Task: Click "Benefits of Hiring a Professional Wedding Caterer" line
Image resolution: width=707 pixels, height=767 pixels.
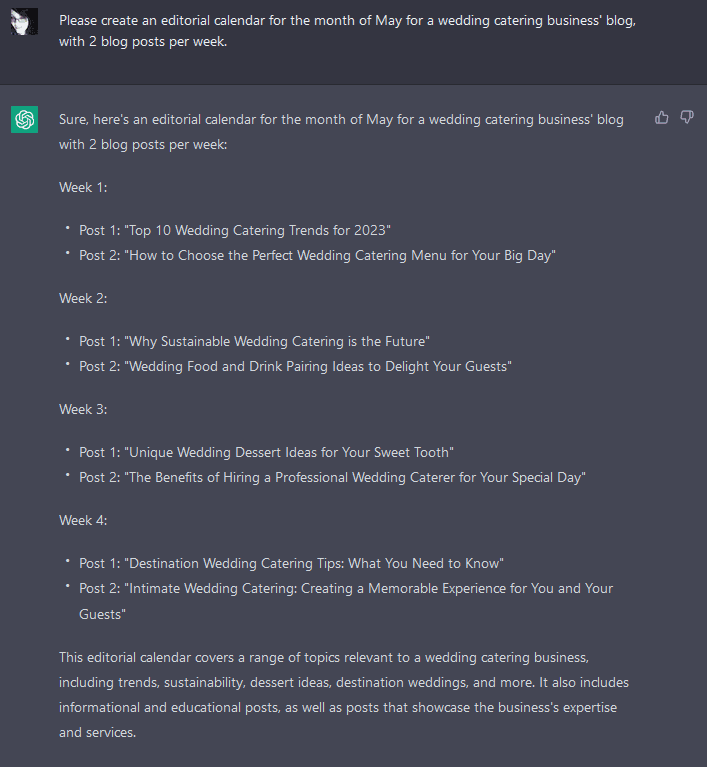Action: coord(333,477)
